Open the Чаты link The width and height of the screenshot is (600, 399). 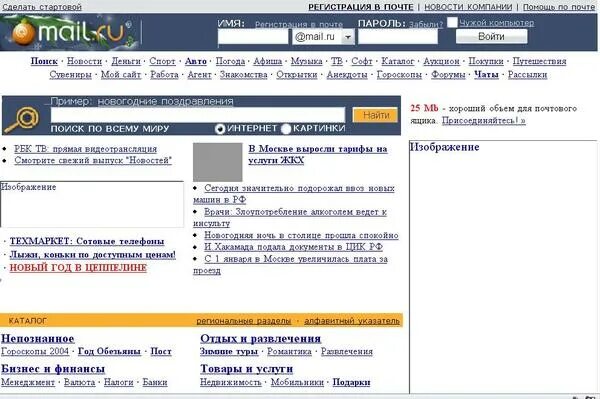click(486, 75)
